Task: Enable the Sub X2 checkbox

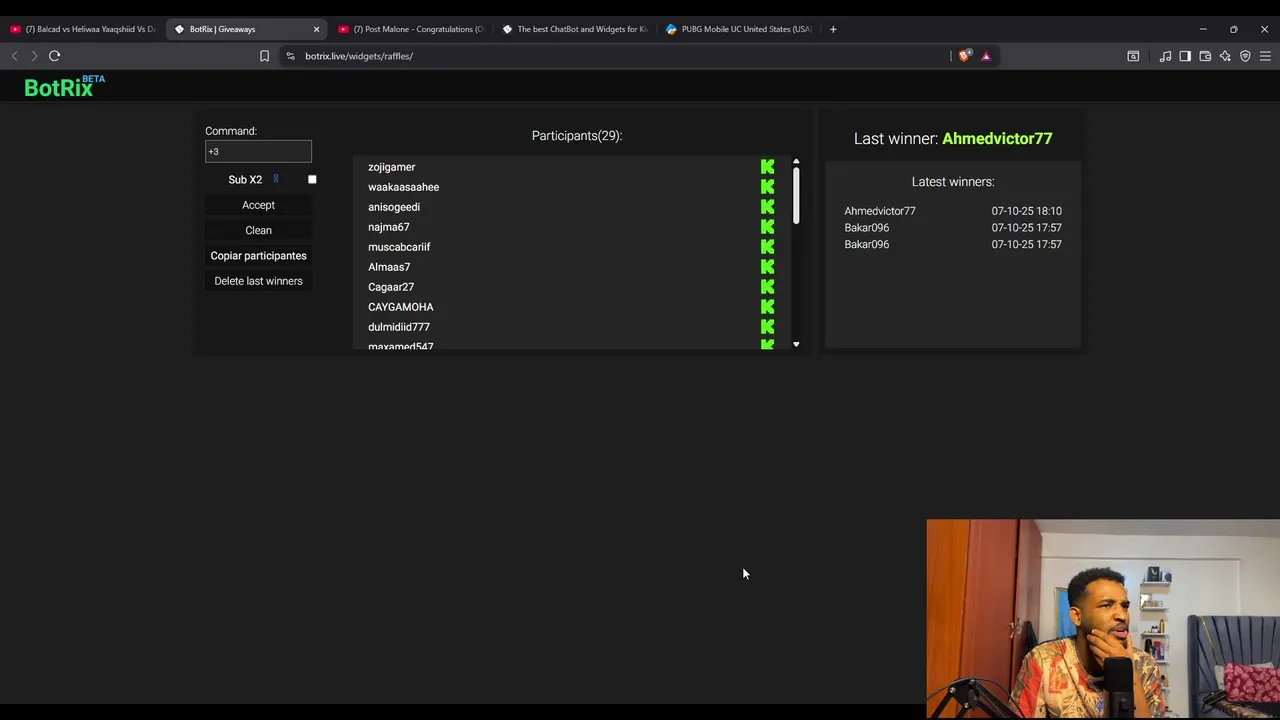Action: click(x=312, y=180)
